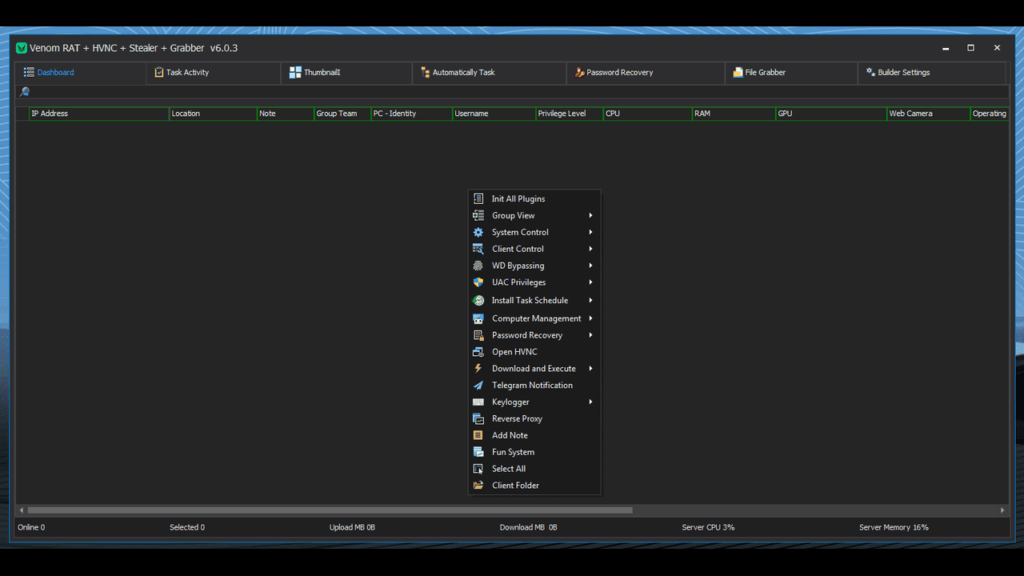Expand the WD Bypassing submenu arrow

click(x=590, y=266)
